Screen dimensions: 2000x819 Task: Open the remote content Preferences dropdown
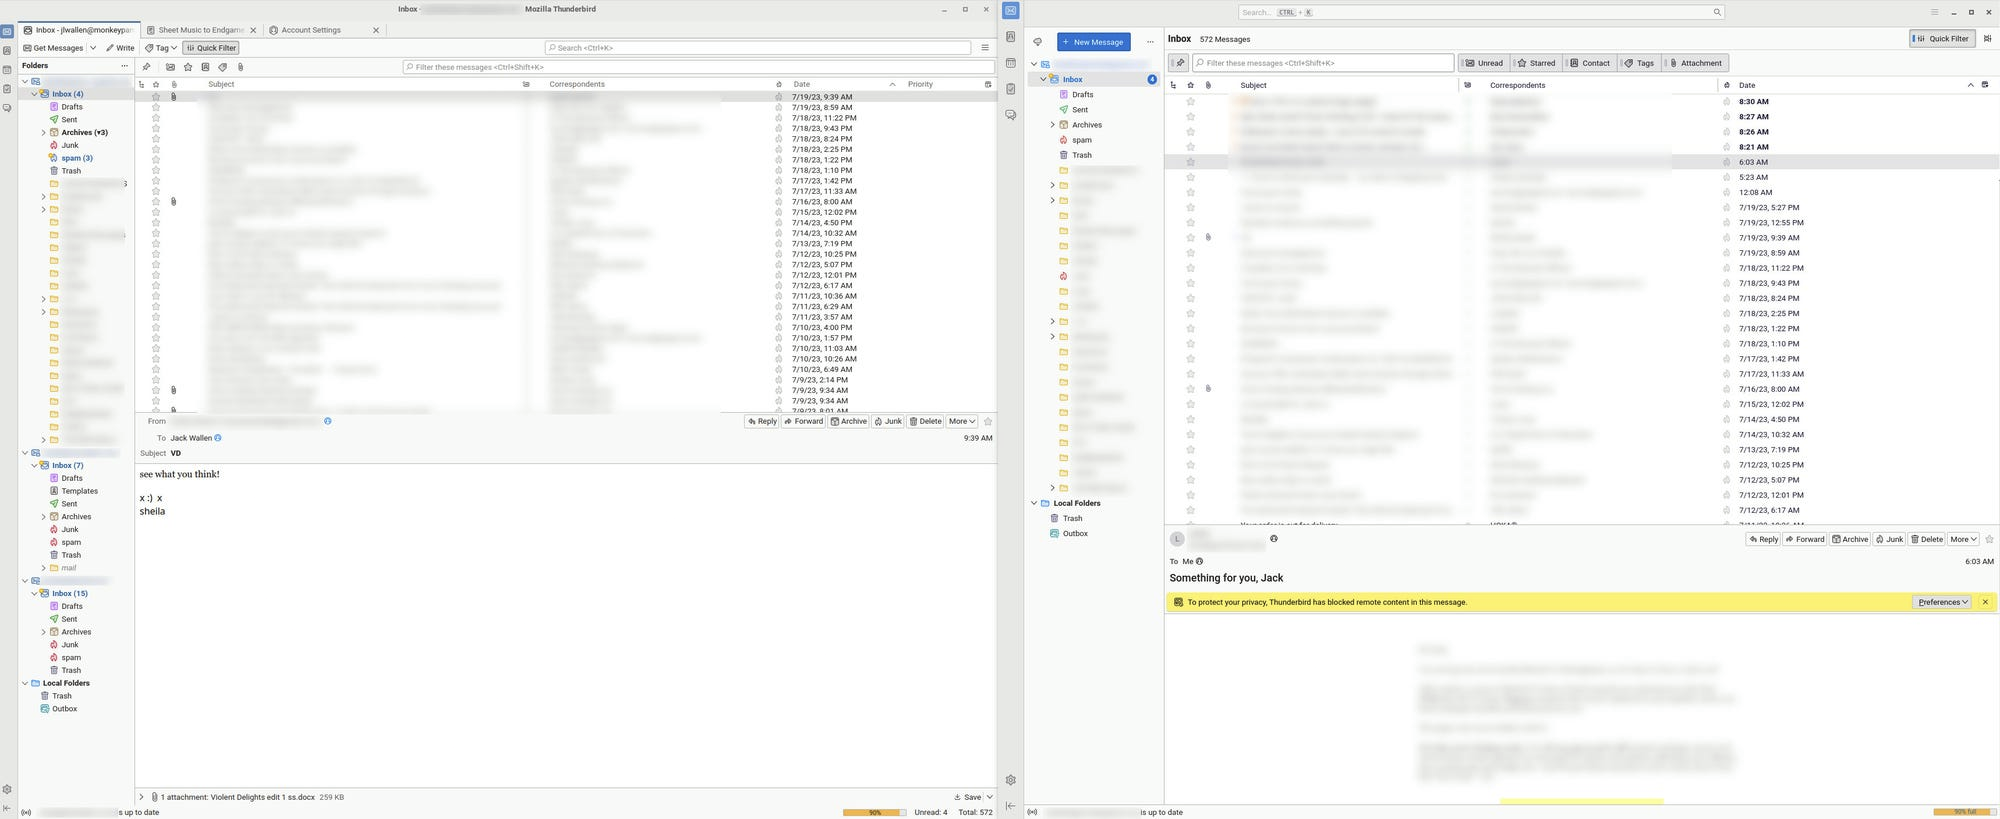[x=1942, y=602]
